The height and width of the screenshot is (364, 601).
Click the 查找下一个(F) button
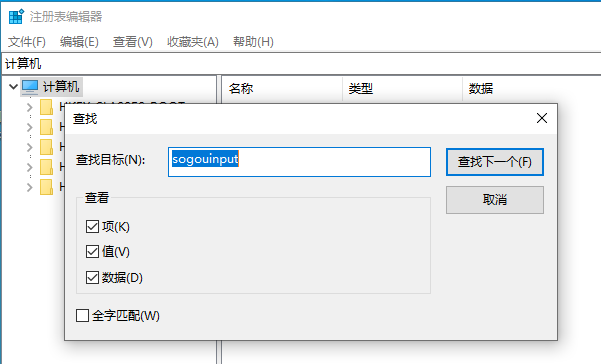(x=495, y=162)
